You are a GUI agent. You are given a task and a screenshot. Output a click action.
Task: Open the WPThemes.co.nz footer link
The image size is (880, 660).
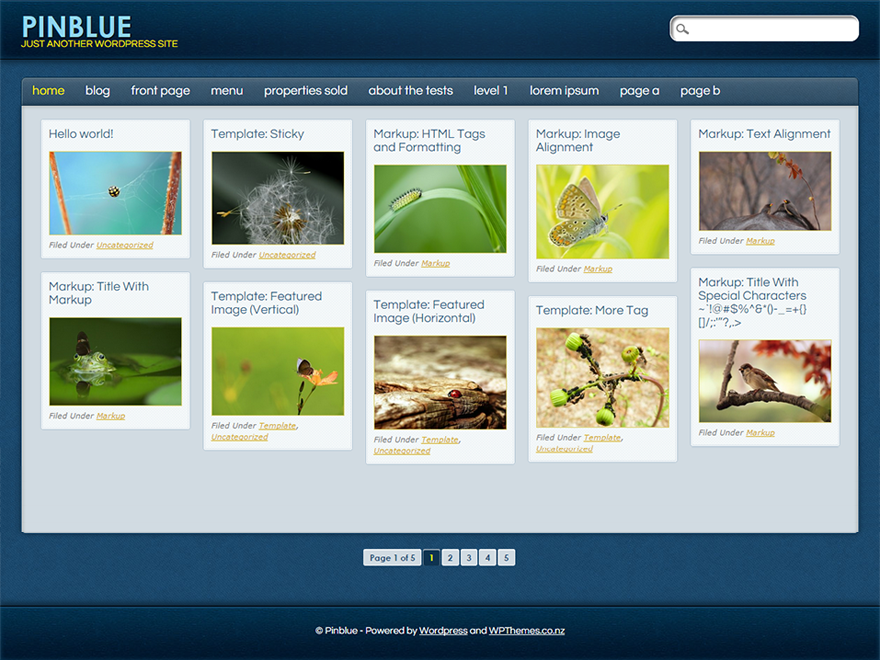click(527, 630)
